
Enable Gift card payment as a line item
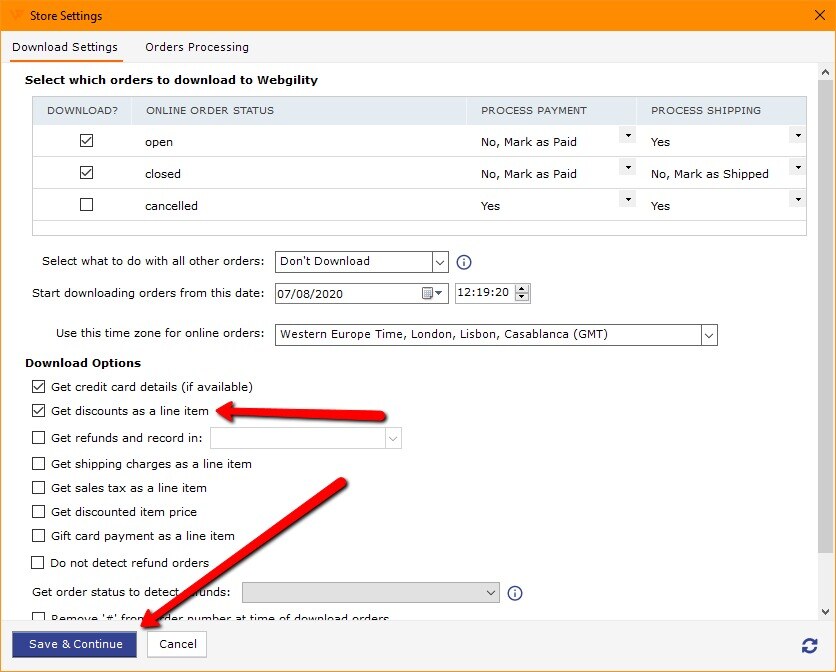tap(38, 535)
